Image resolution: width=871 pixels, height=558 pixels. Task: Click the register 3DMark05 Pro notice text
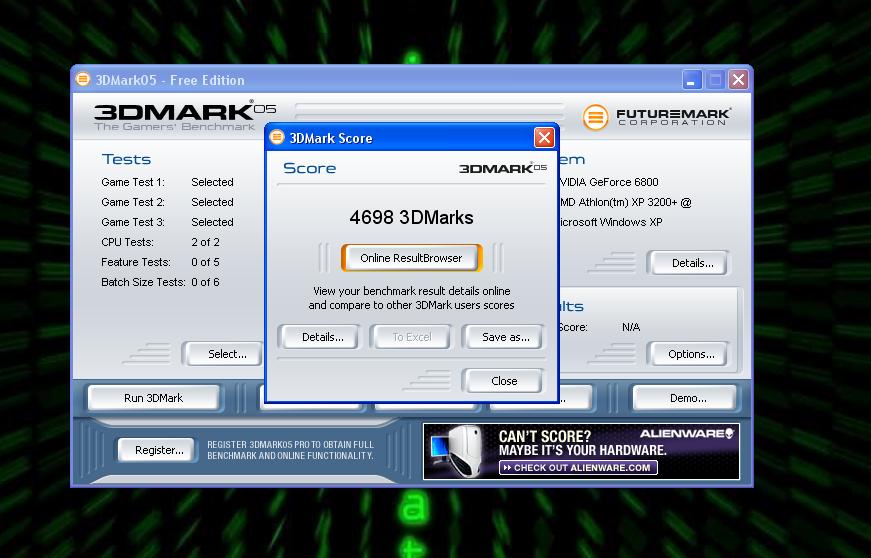pyautogui.click(x=291, y=450)
